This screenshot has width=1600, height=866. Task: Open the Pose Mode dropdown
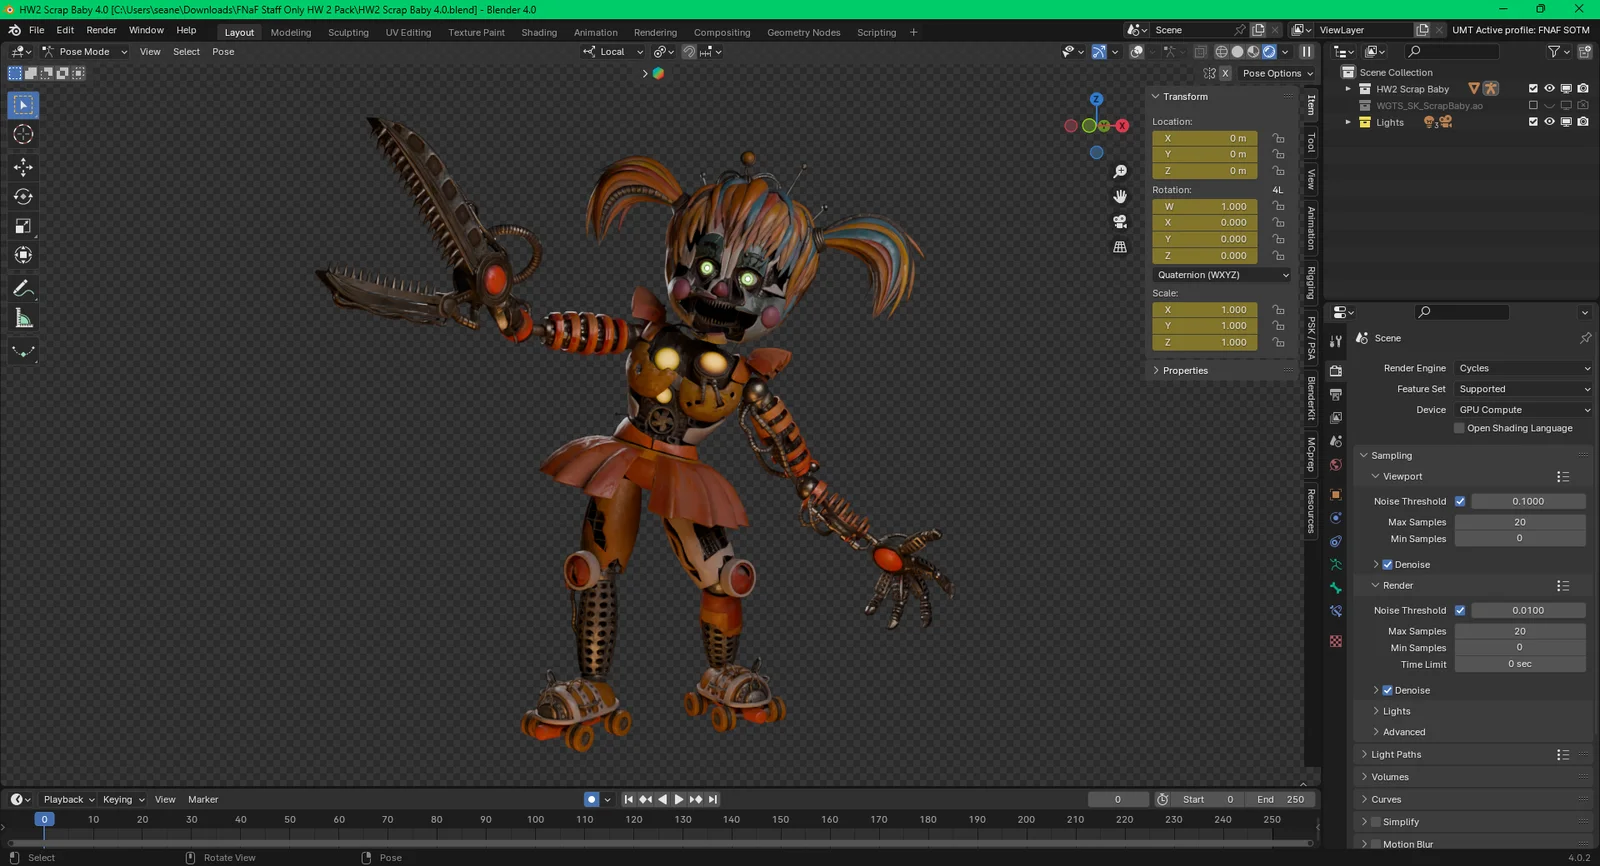coord(85,52)
